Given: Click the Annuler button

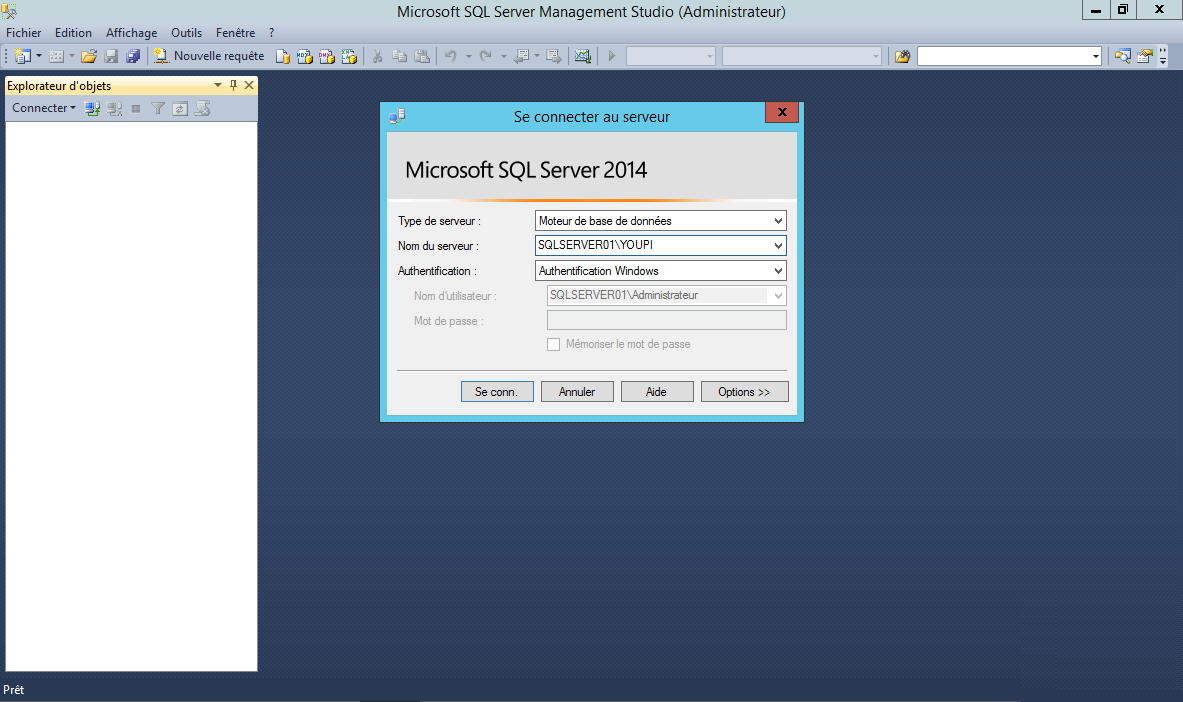Looking at the screenshot, I should (577, 392).
